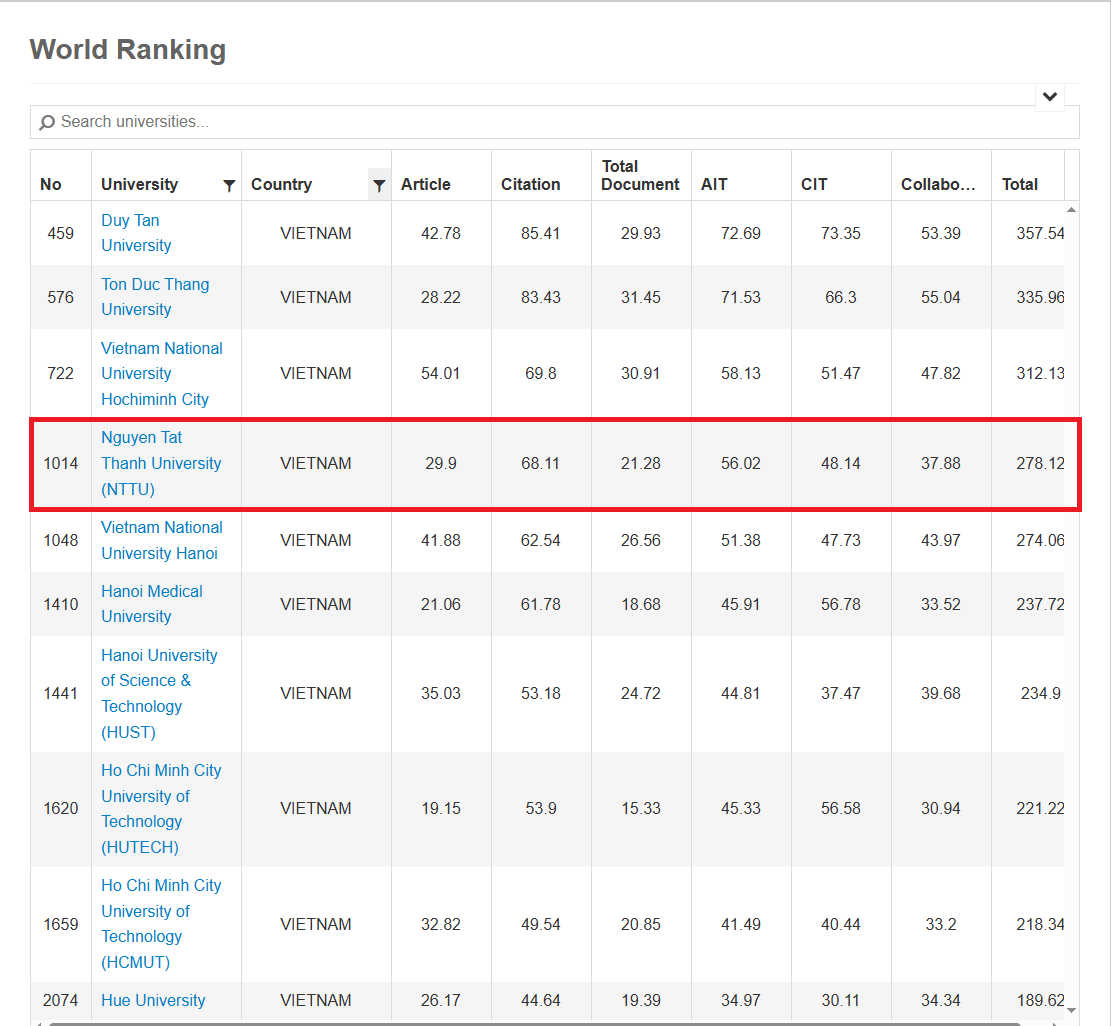The height and width of the screenshot is (1026, 1111).
Task: Select rank number 1048 cell
Action: click(61, 540)
